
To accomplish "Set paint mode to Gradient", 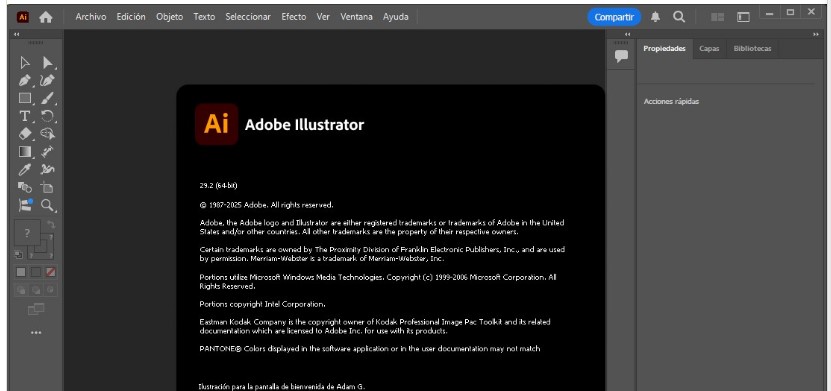I will tap(36, 272).
